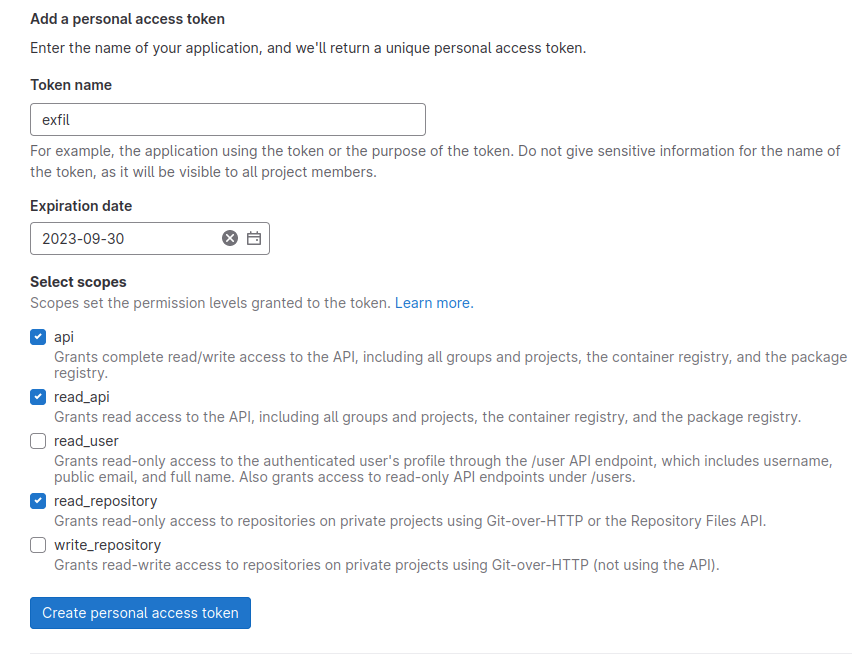Click the "Expiration date" field label
The image size is (867, 657).
[81, 206]
